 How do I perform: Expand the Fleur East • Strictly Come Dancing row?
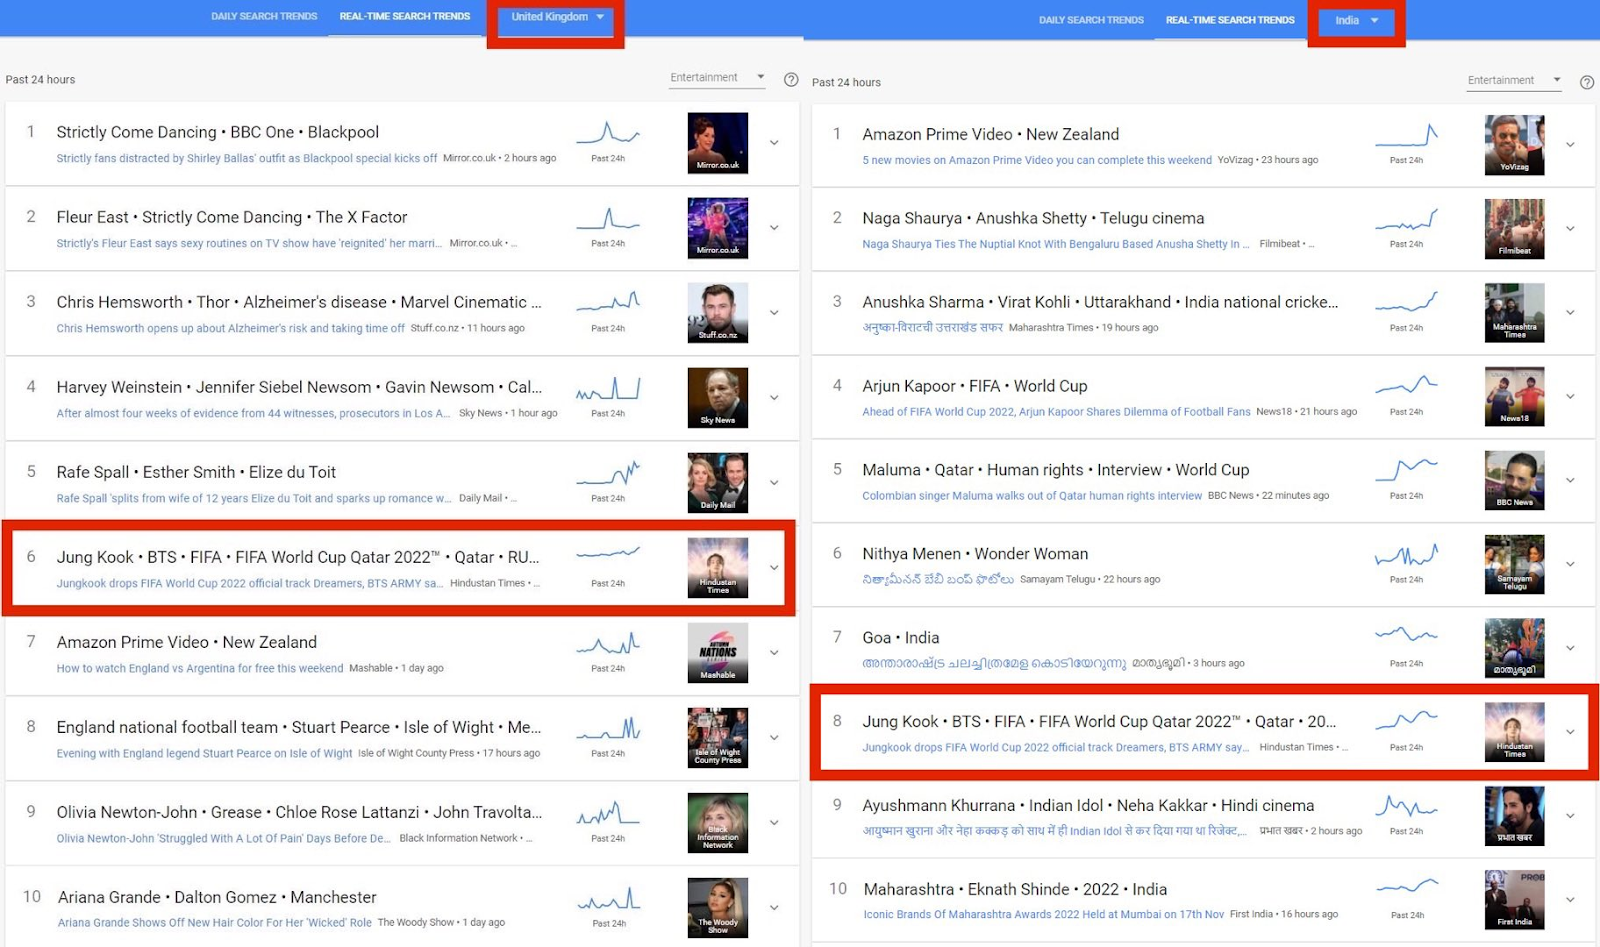774,228
